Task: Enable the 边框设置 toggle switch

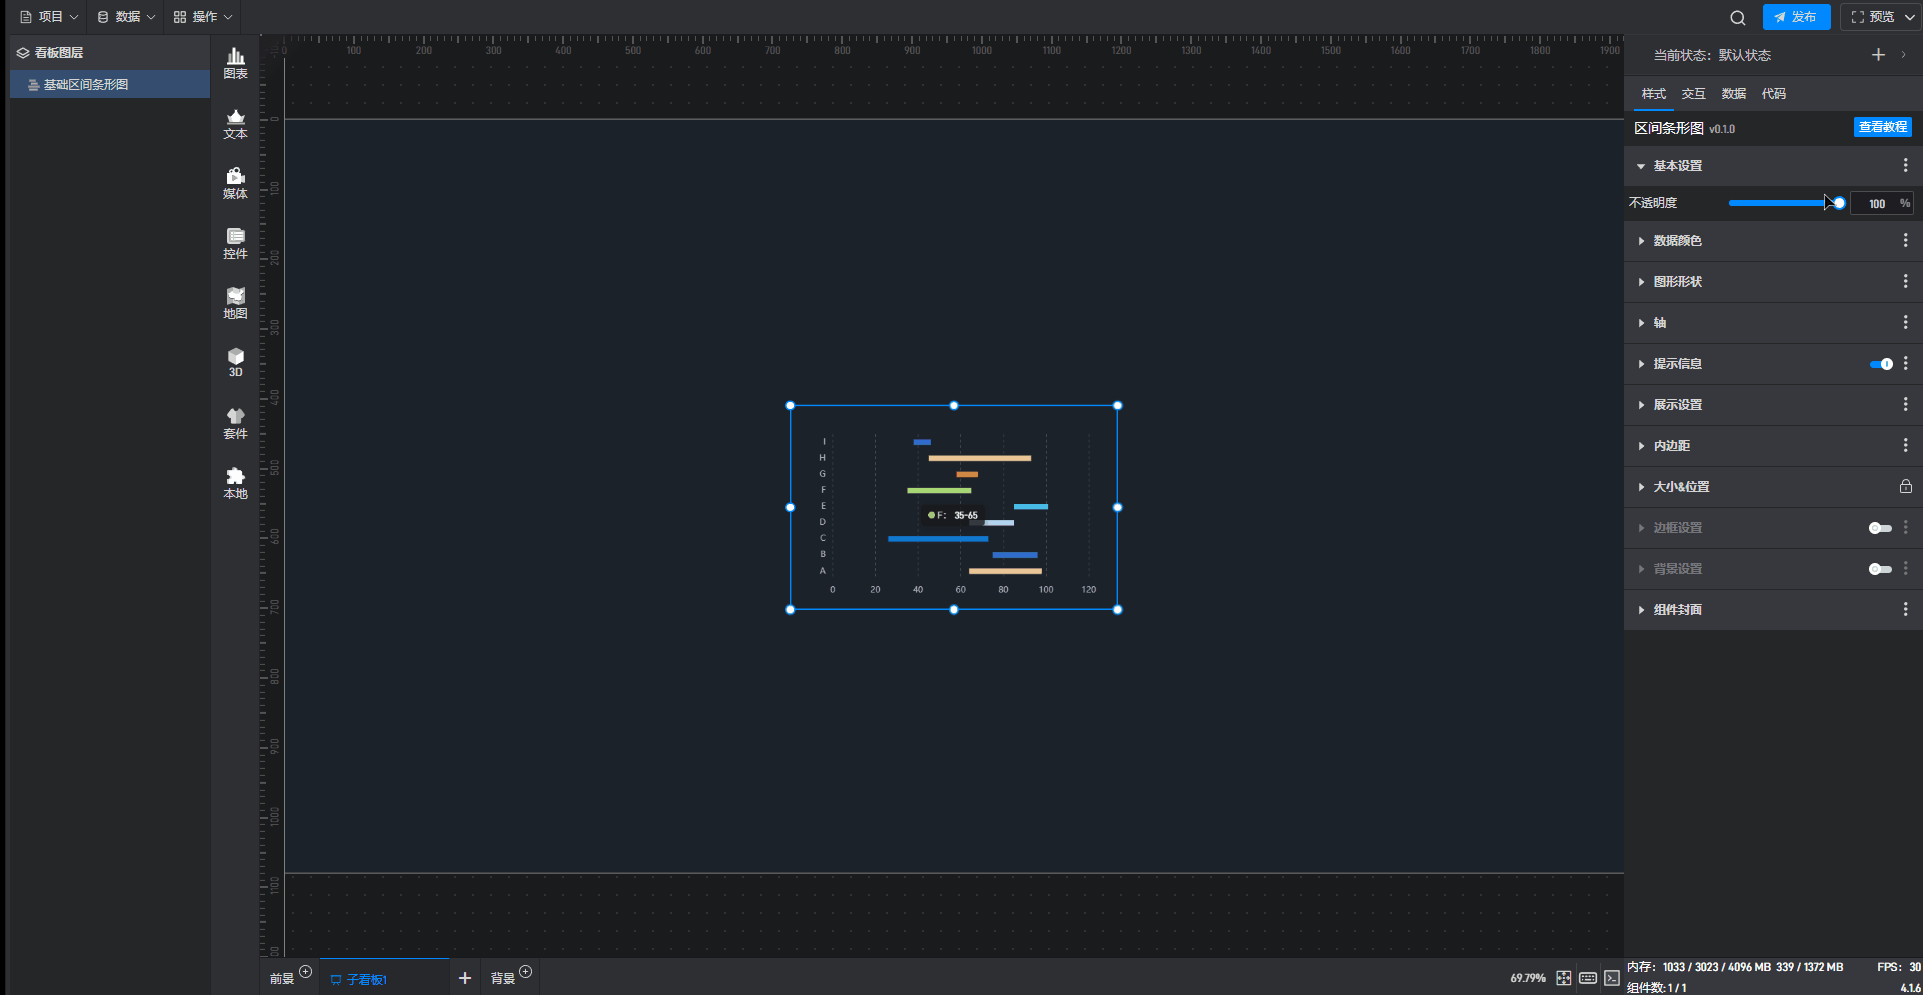Action: coord(1880,528)
